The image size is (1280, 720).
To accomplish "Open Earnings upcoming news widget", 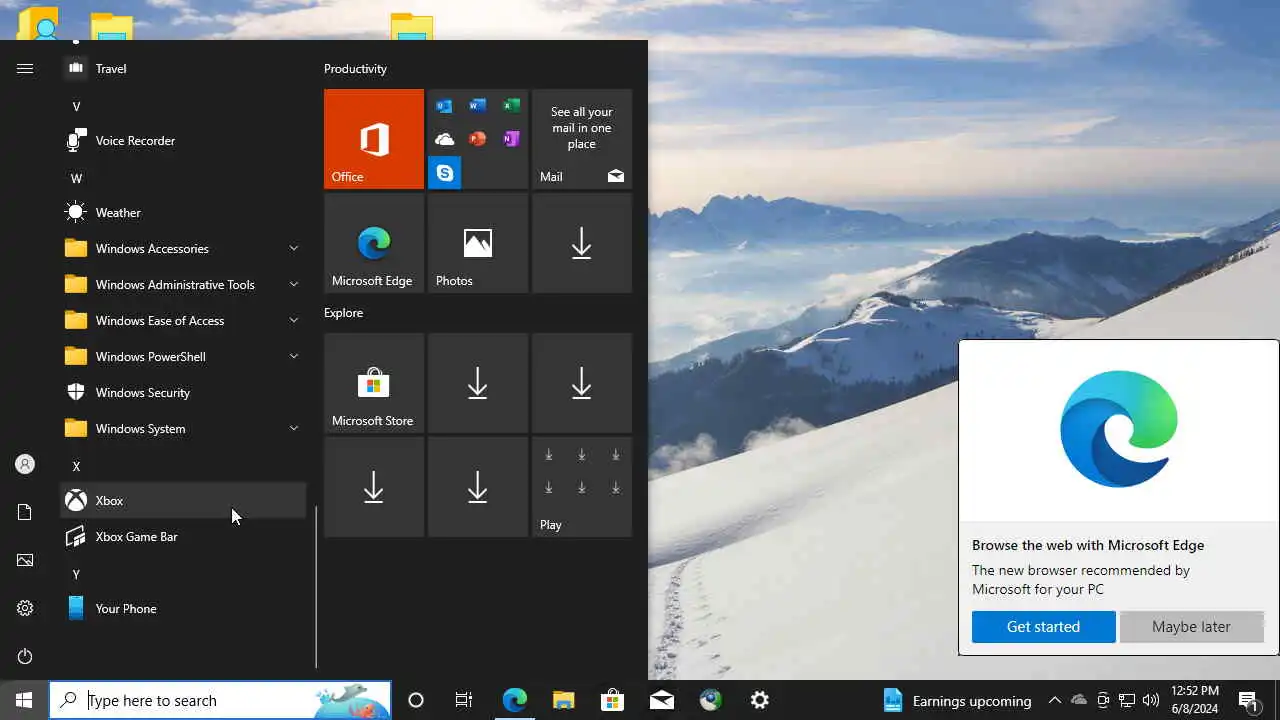I will pyautogui.click(x=957, y=700).
